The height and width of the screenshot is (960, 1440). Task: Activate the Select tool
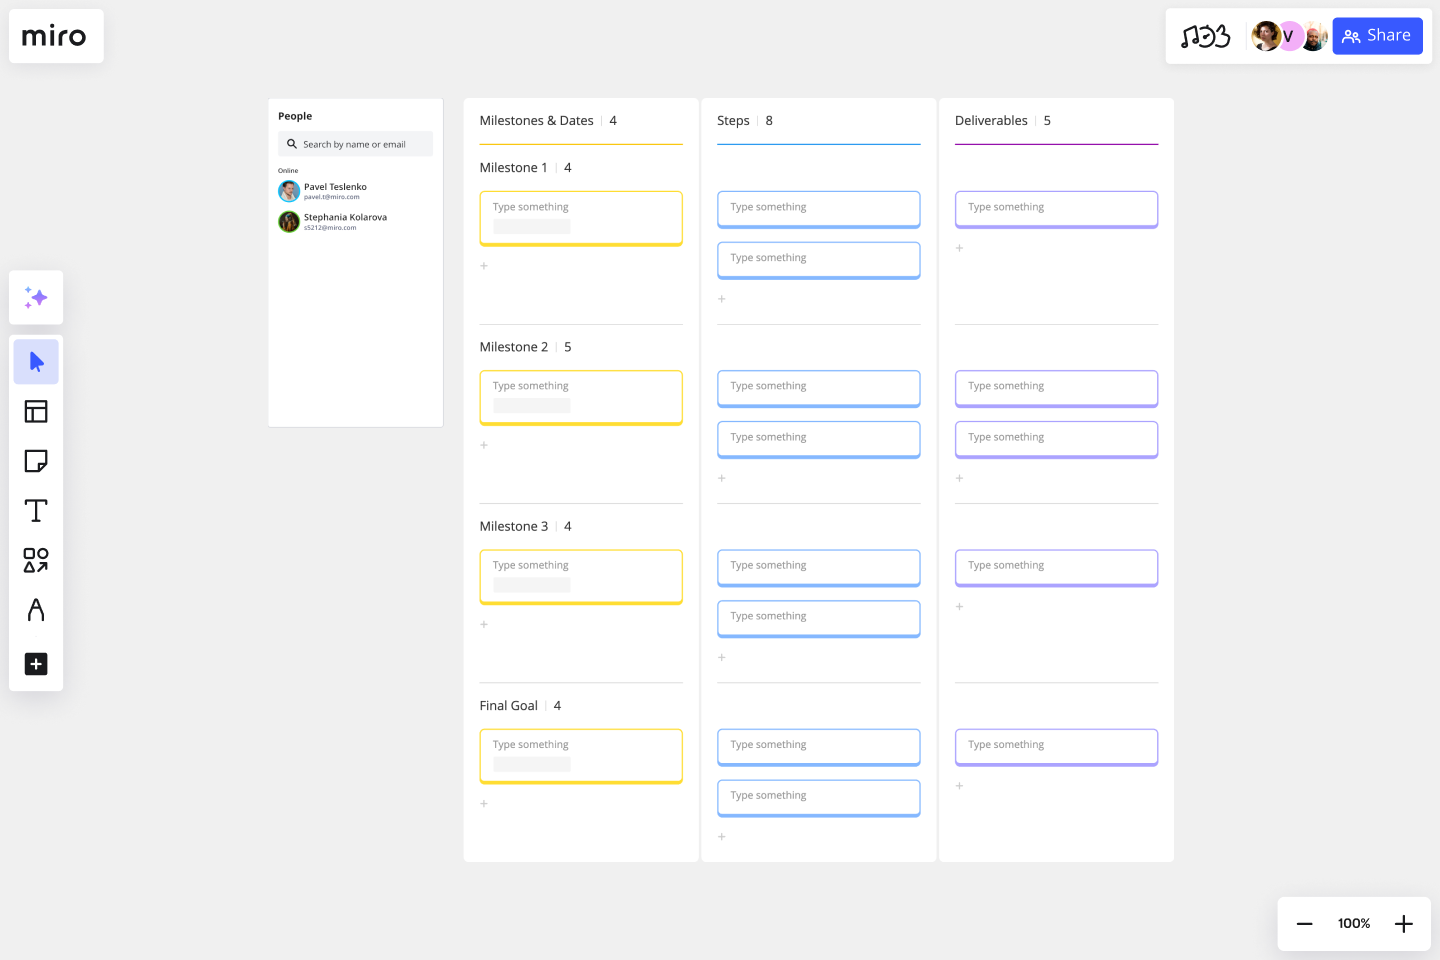(36, 361)
